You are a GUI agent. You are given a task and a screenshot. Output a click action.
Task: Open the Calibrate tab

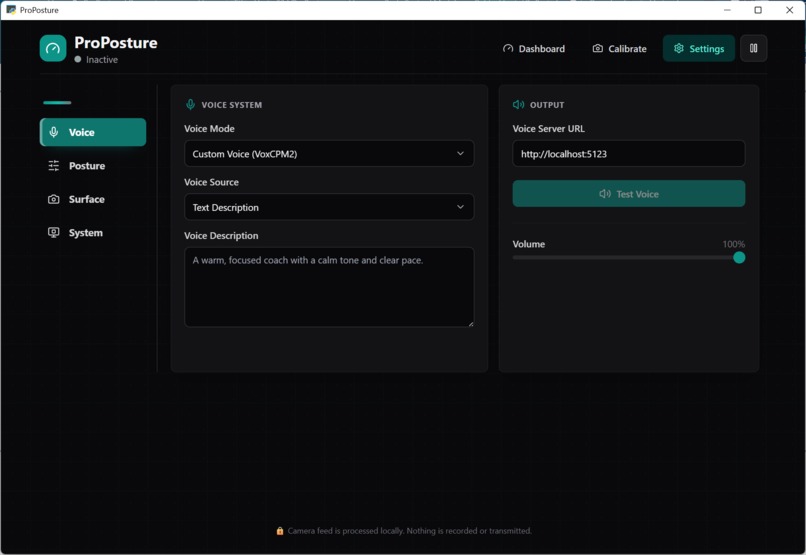tap(619, 48)
